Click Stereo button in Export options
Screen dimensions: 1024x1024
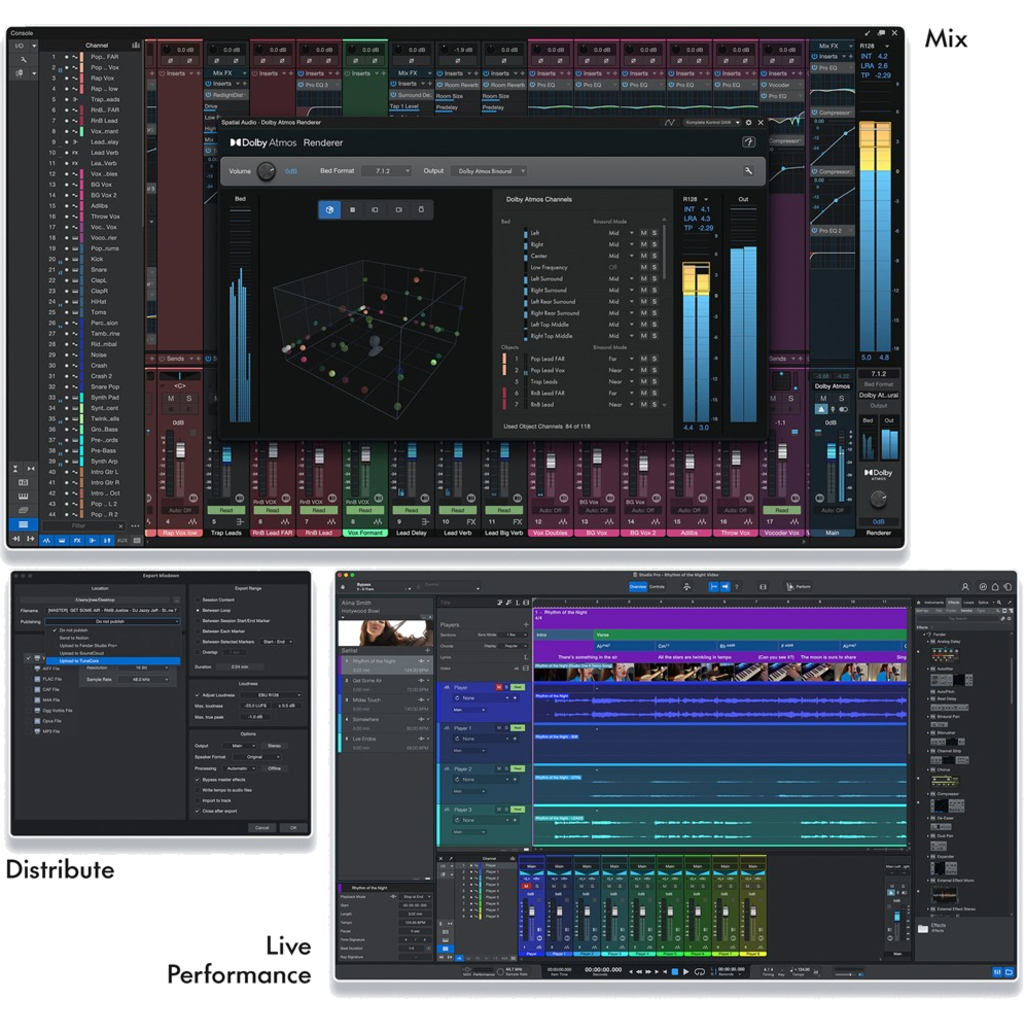(274, 745)
